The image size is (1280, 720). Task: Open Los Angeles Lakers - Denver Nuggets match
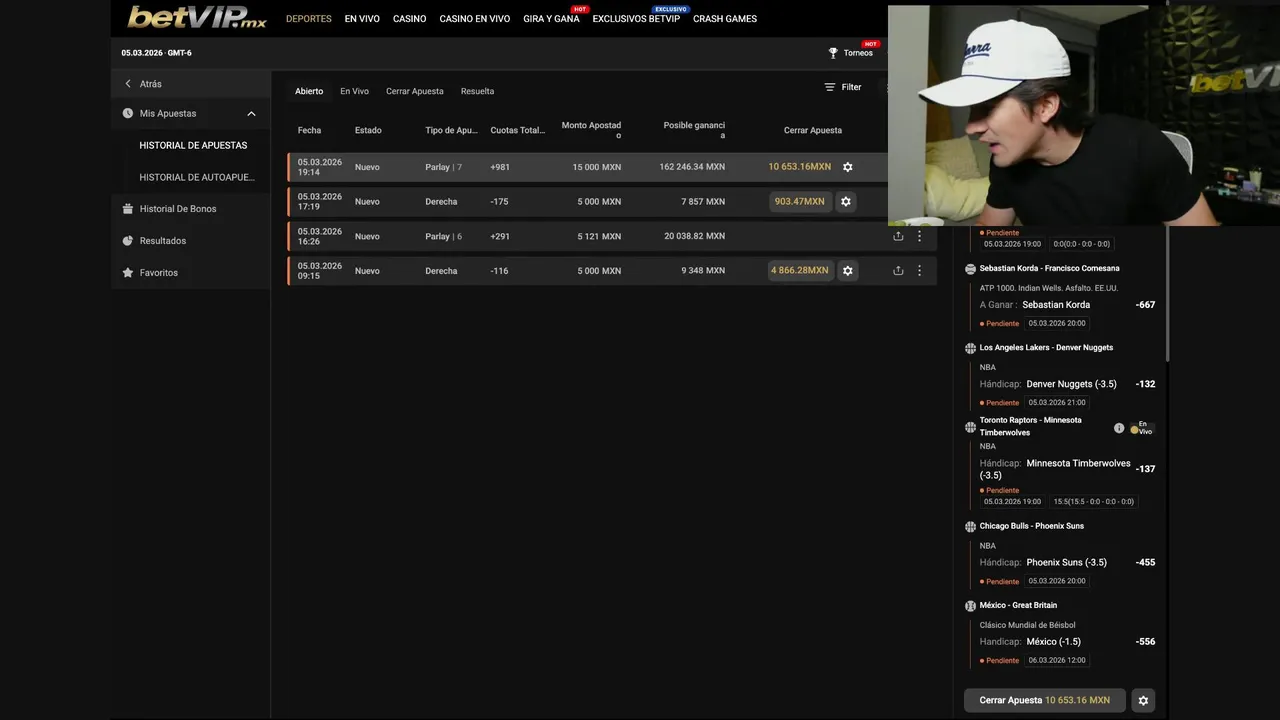[1046, 348]
